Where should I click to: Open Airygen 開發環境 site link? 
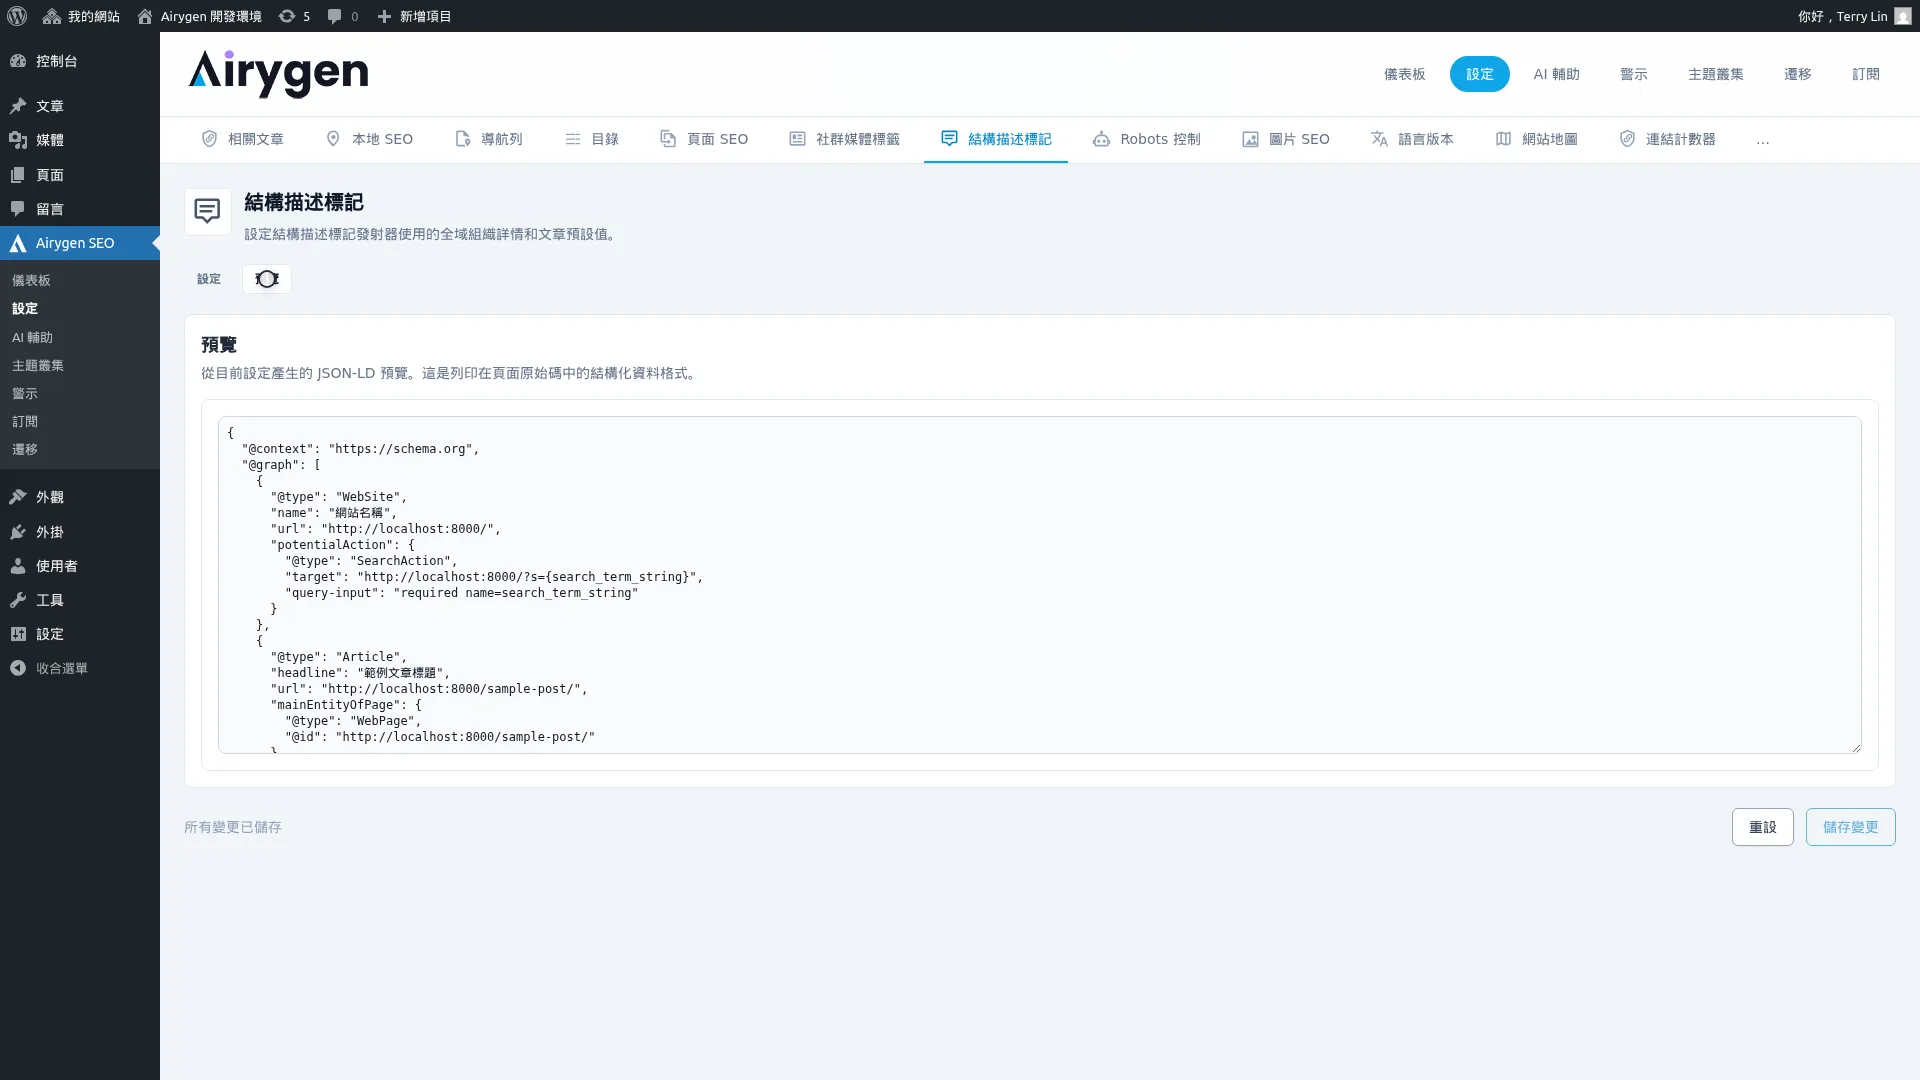click(x=199, y=16)
